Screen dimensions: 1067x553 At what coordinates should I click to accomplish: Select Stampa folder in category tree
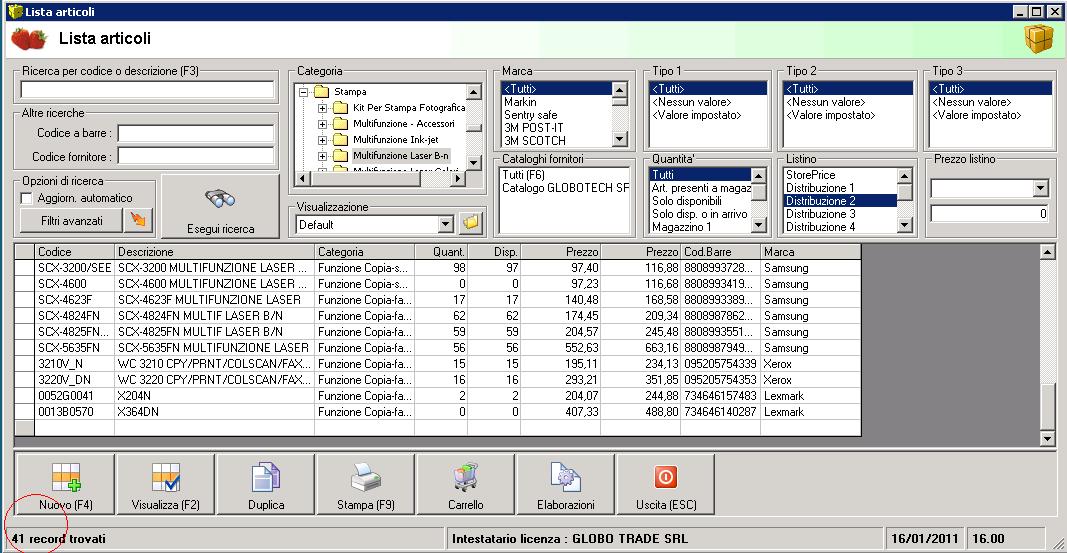(x=350, y=91)
